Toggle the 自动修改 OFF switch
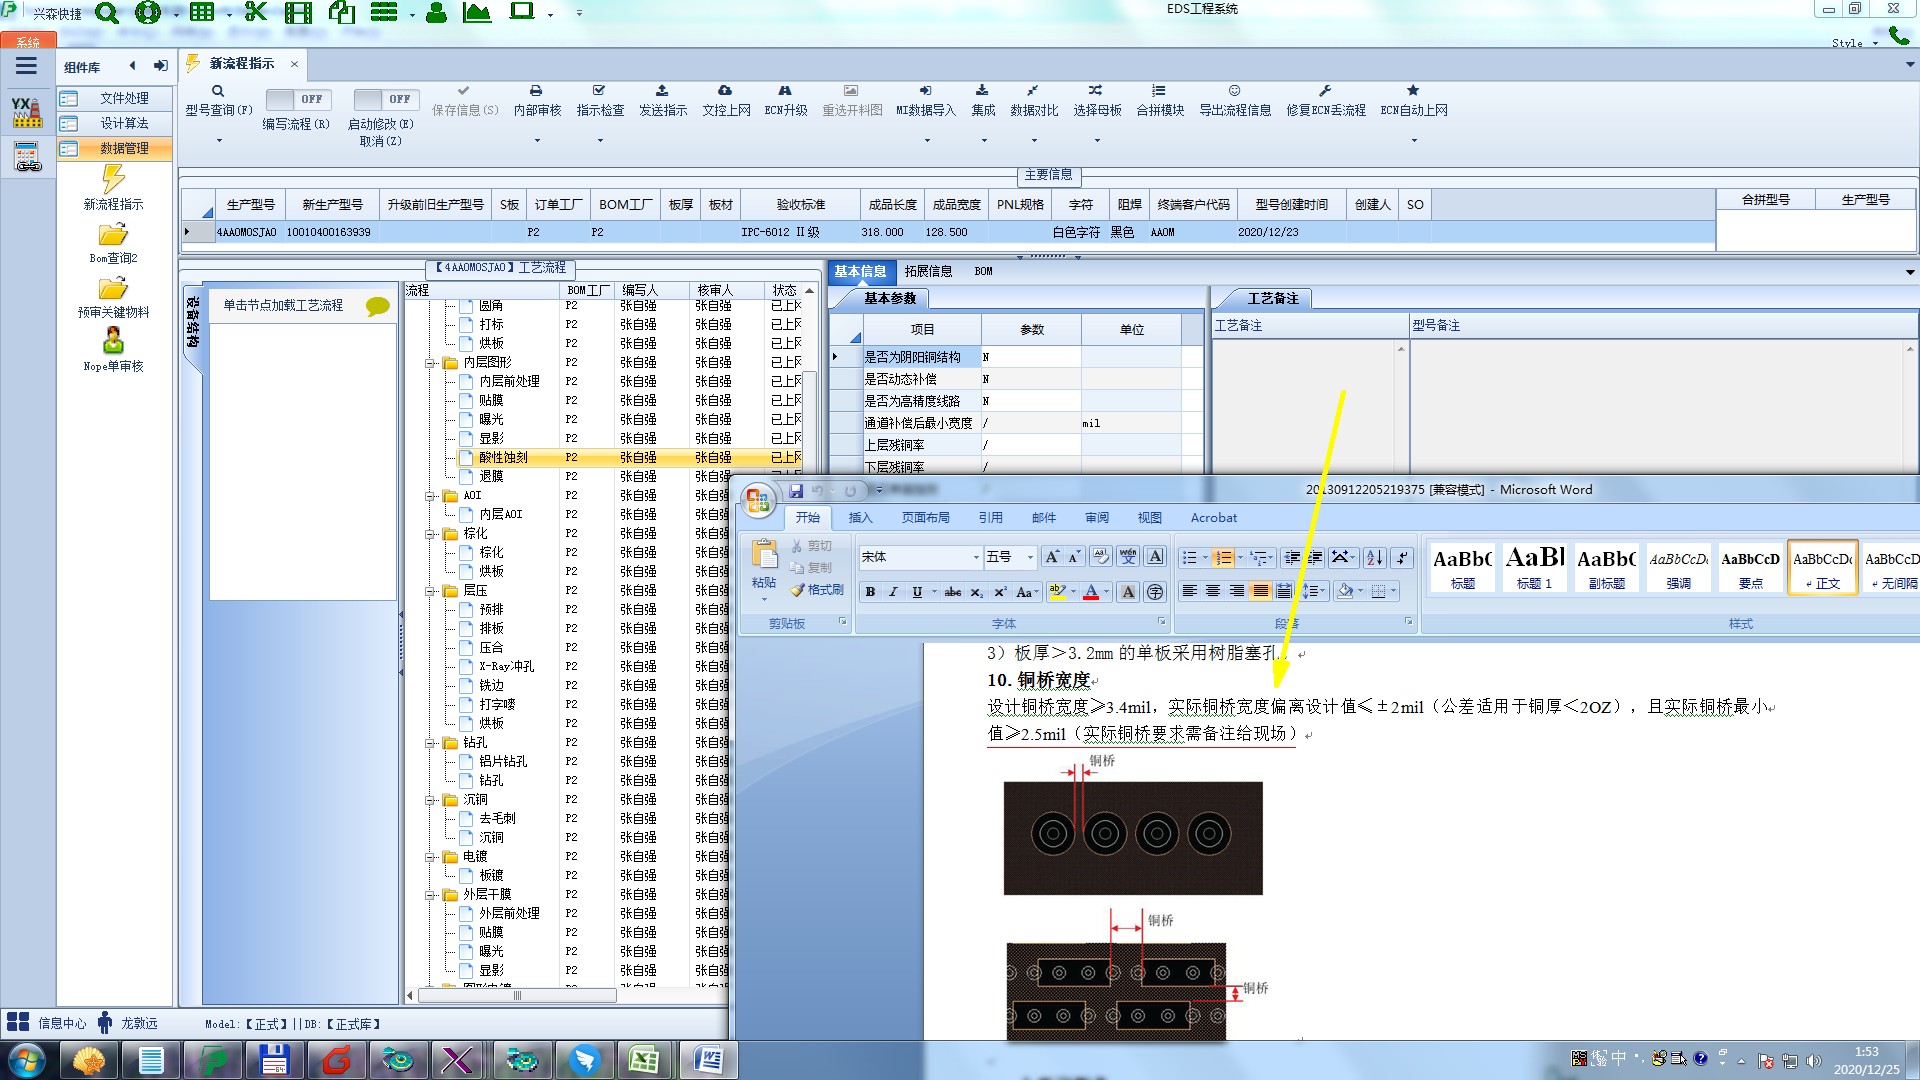This screenshot has width=1920, height=1080. click(384, 99)
